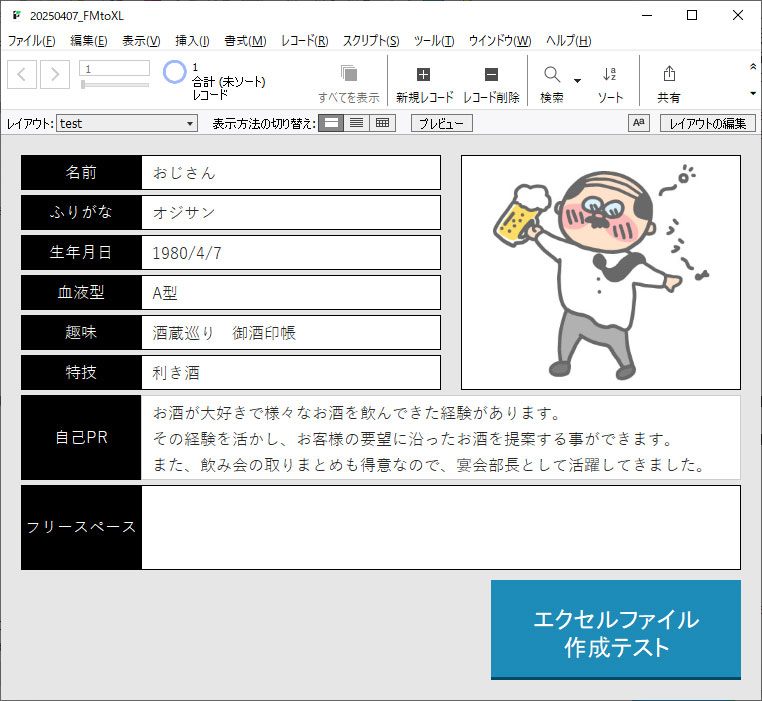This screenshot has width=762, height=701.
Task: Switch to Form view icon
Action: coord(331,123)
